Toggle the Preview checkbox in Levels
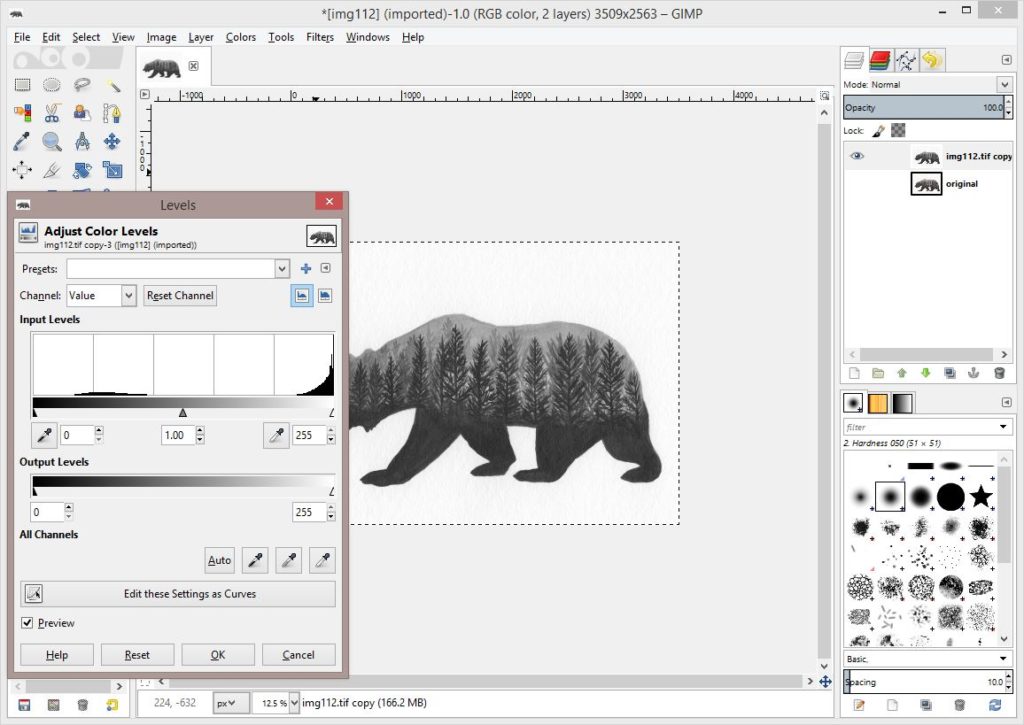The image size is (1024, 725). click(x=27, y=622)
